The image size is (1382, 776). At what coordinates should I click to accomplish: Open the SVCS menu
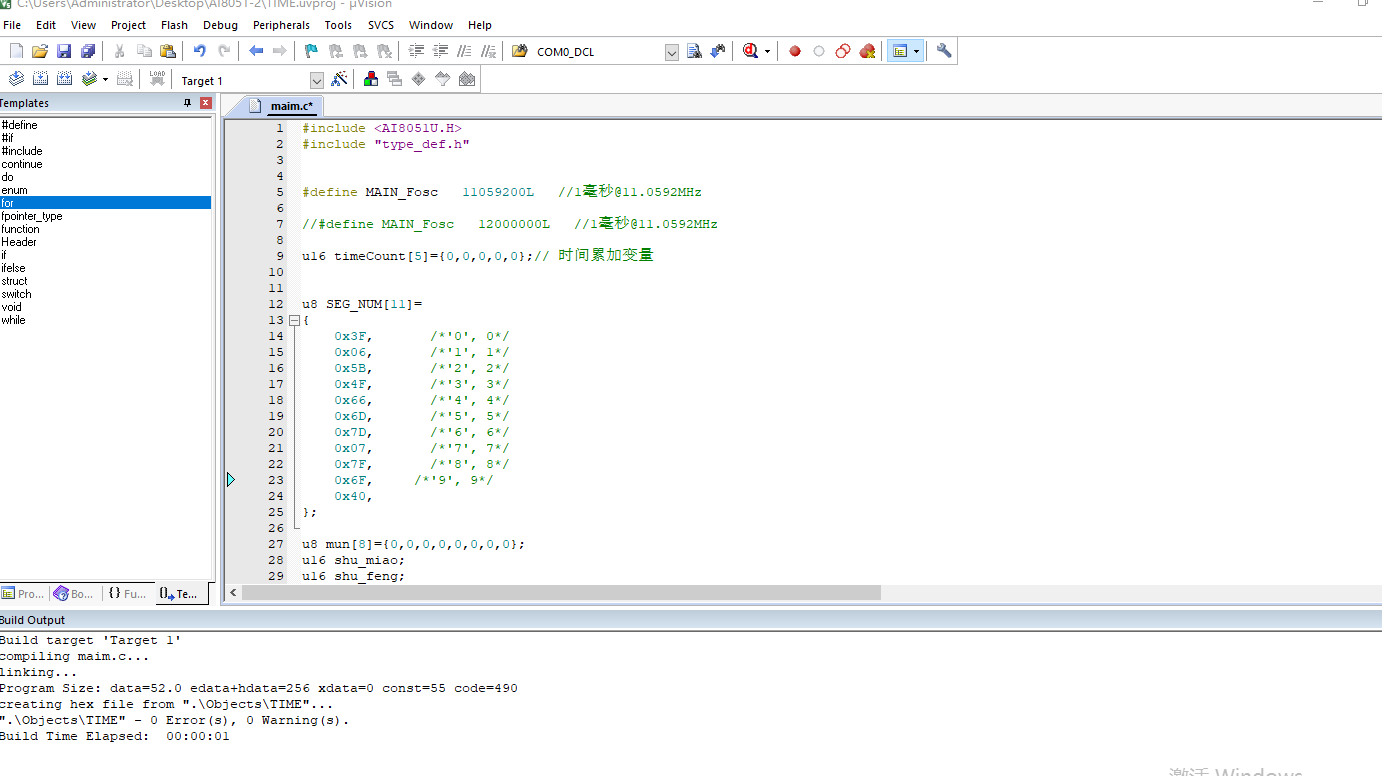(380, 25)
